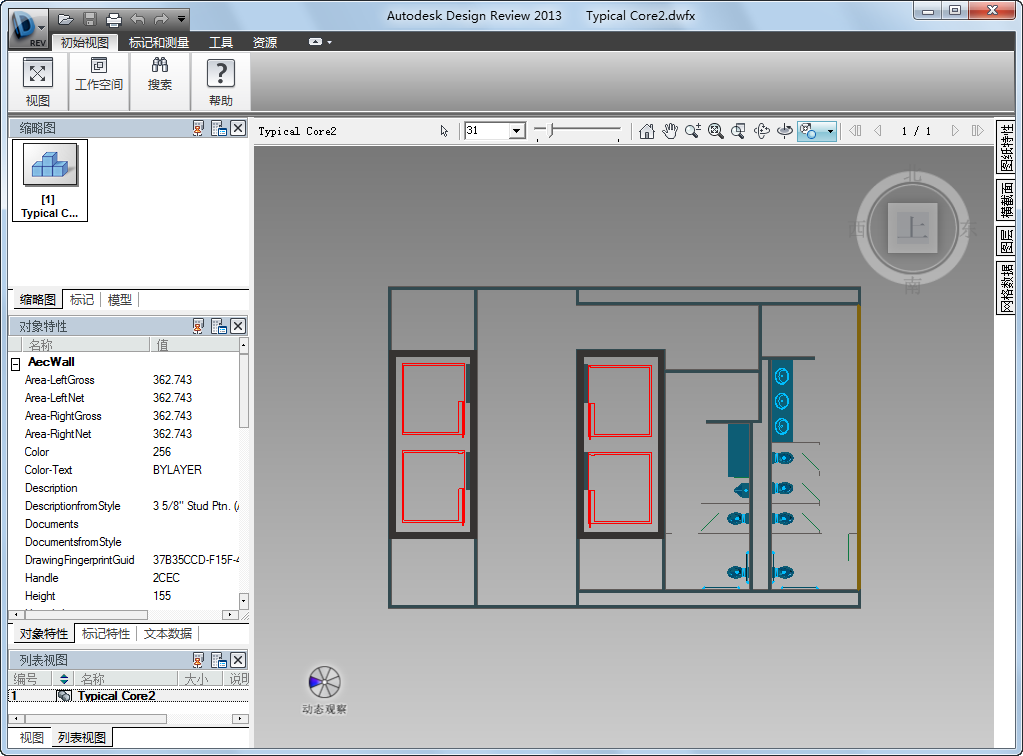The height and width of the screenshot is (756, 1023).
Task: Open the quick access toolbar dropdown
Action: [181, 20]
